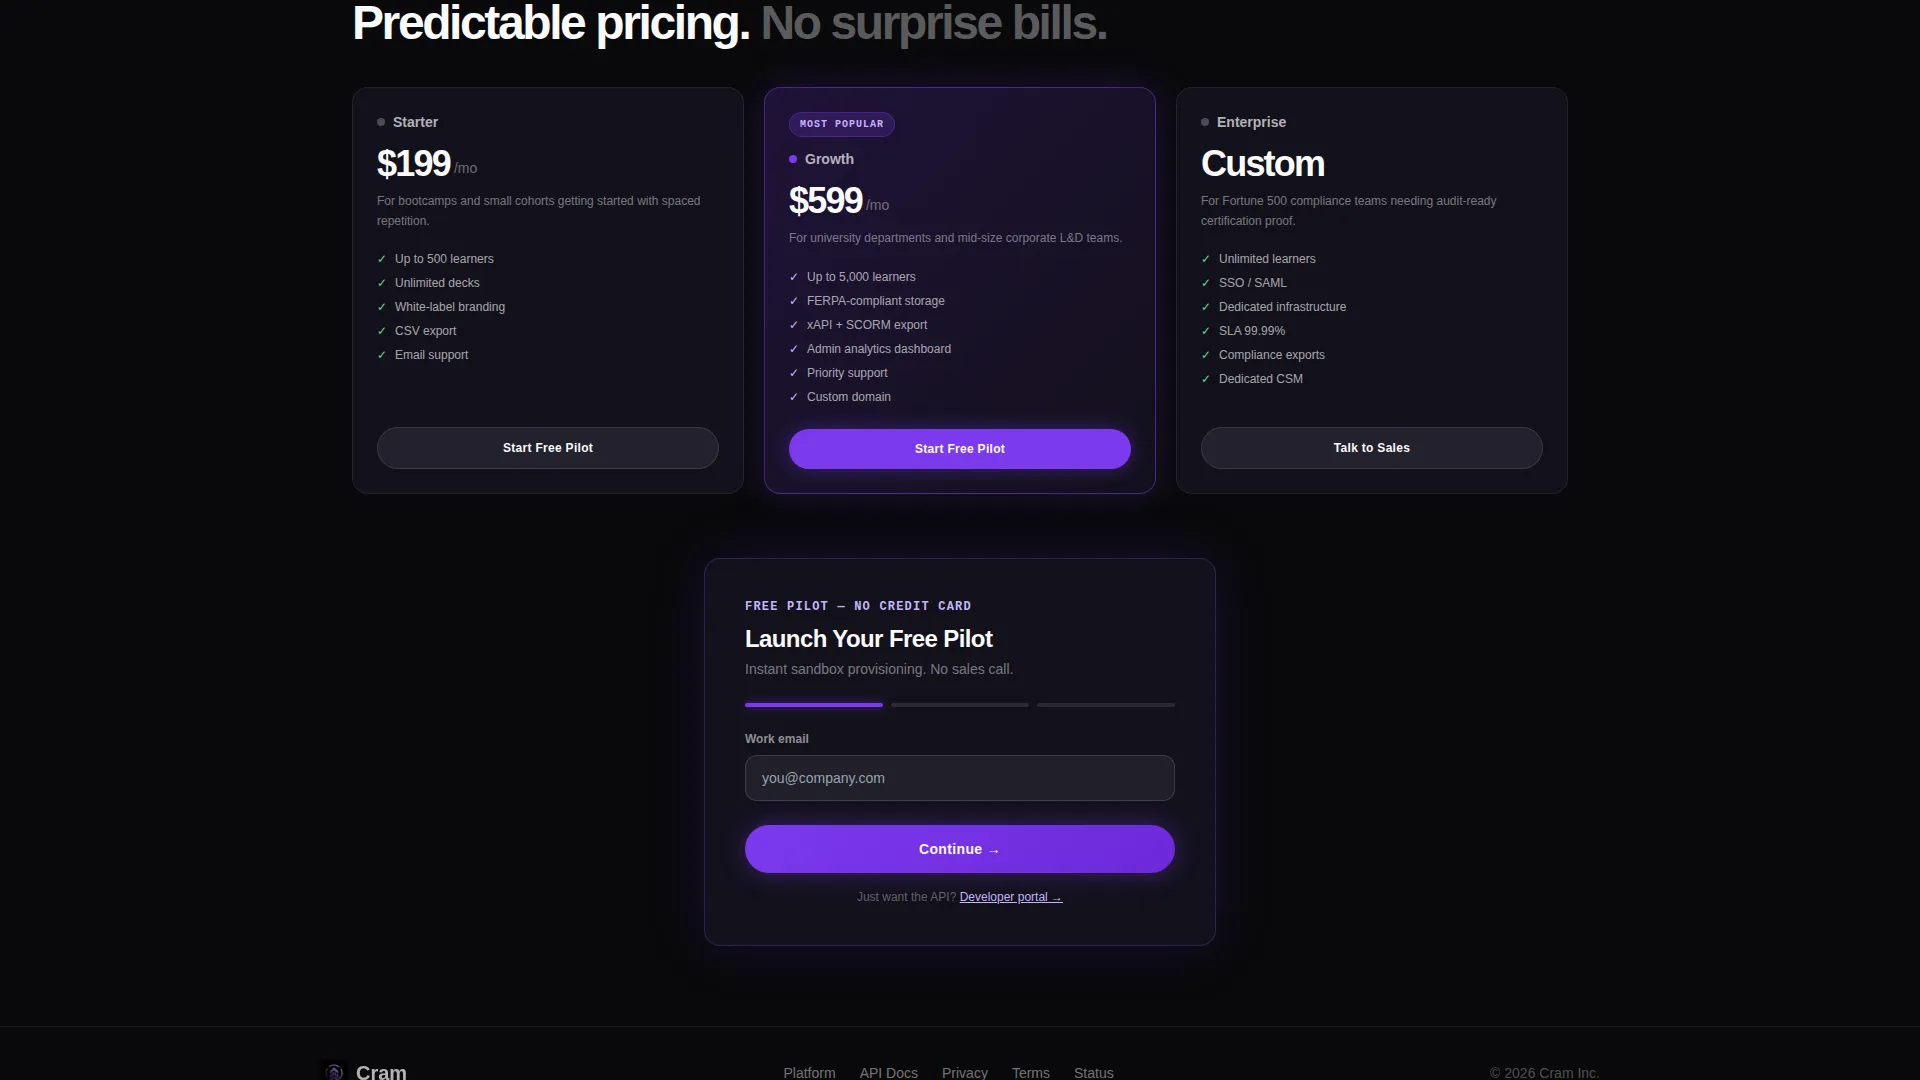
Task: Open the Status footer link
Action: pos(1094,1072)
